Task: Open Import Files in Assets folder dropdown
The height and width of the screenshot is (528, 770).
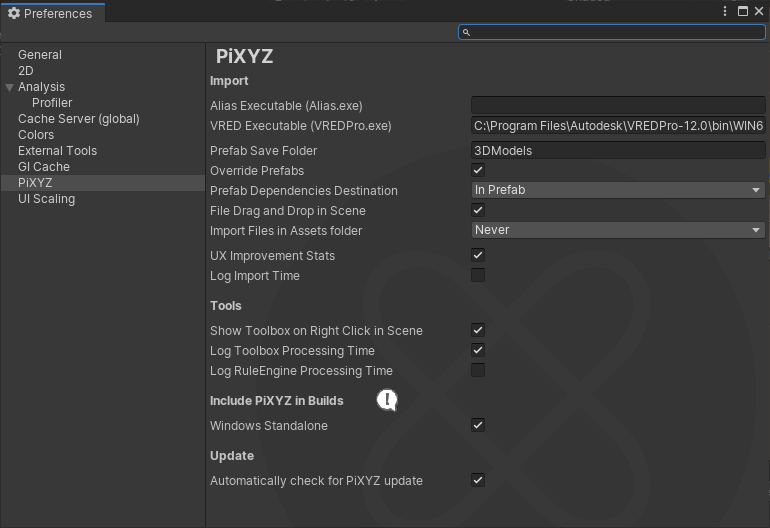Action: point(618,230)
